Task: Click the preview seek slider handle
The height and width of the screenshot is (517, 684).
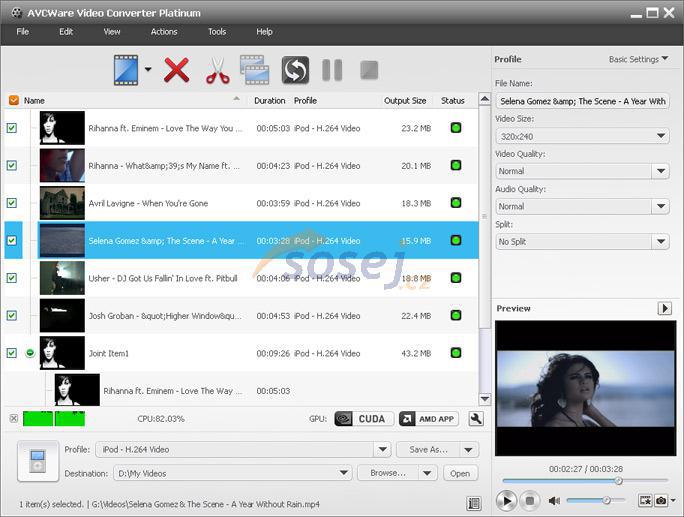Action: click(x=619, y=481)
